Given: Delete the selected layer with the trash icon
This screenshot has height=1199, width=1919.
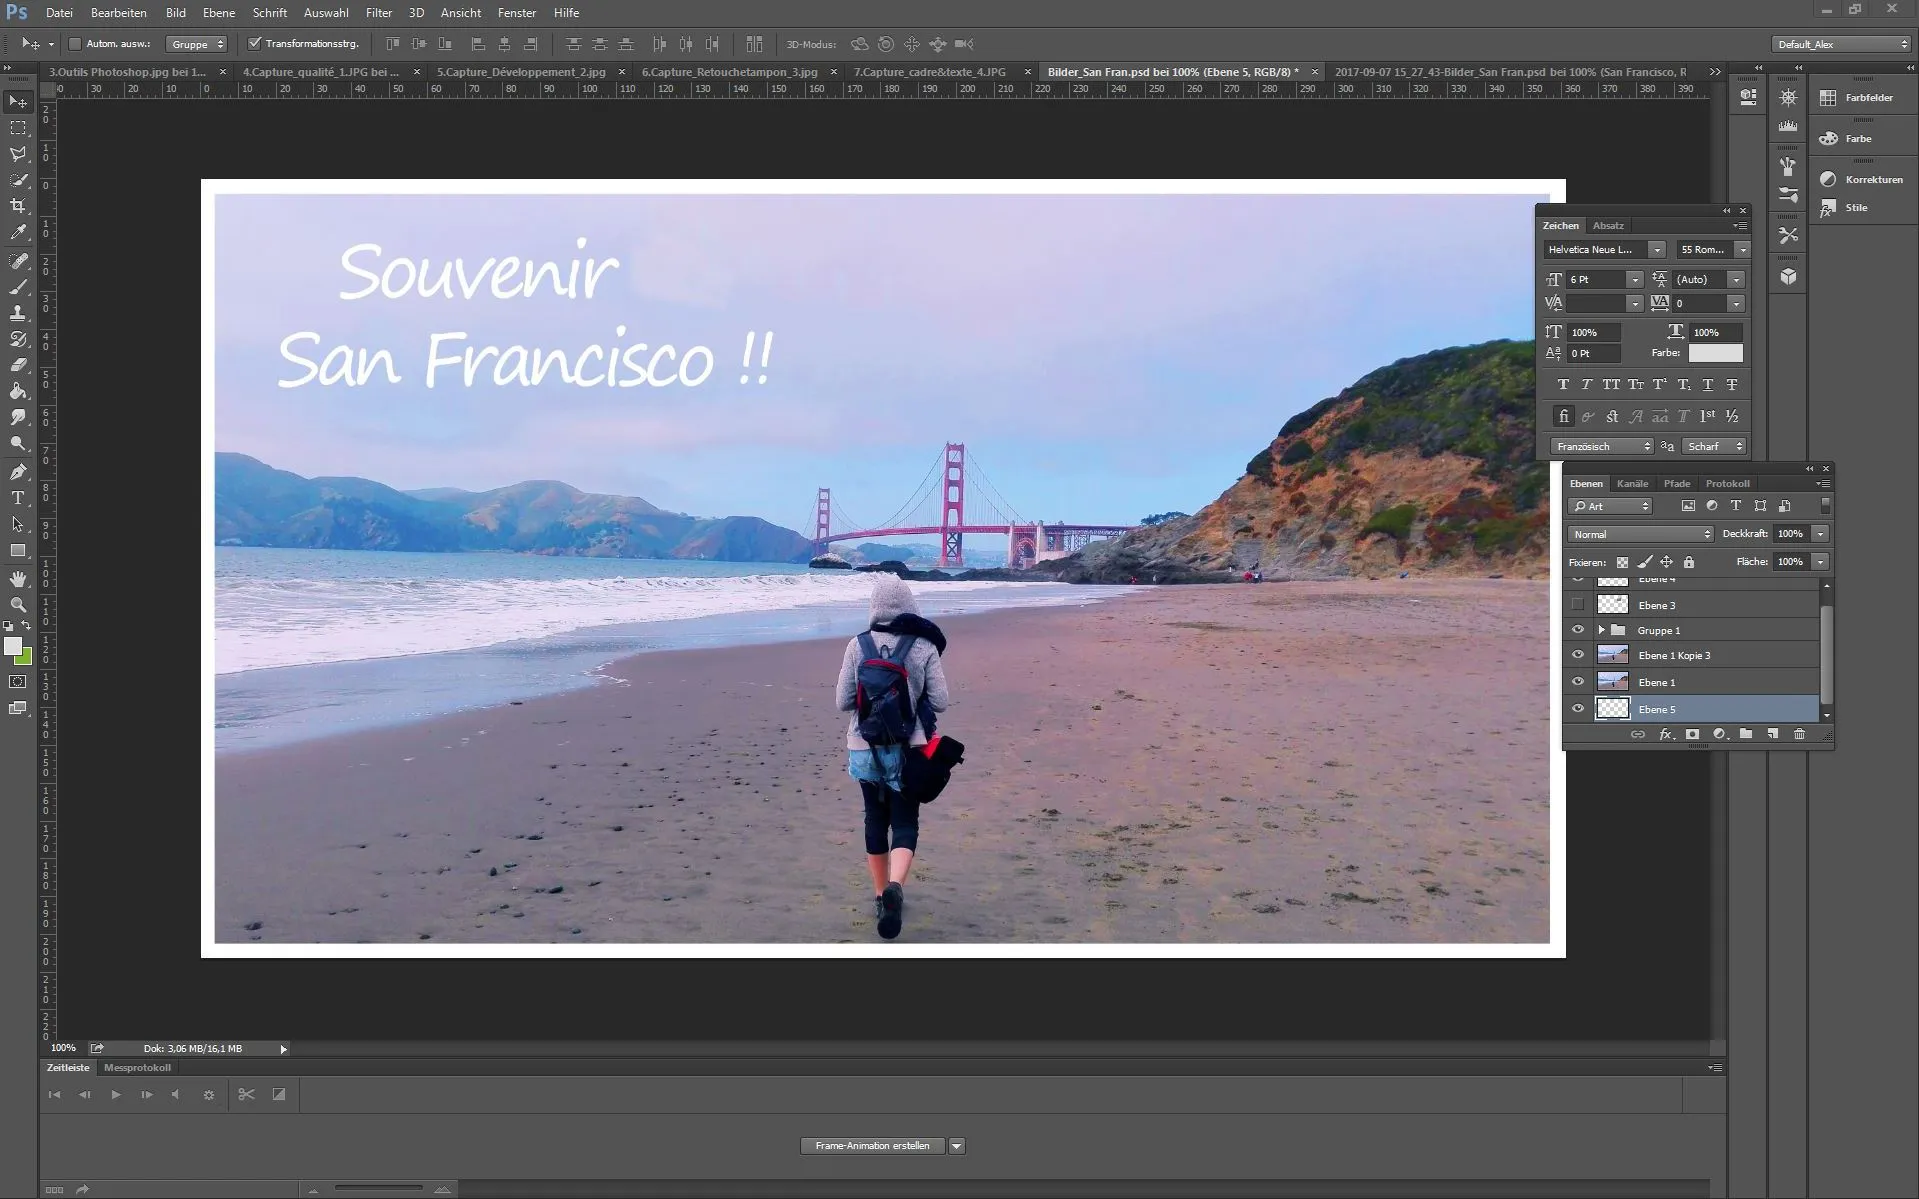Looking at the screenshot, I should click(x=1798, y=733).
